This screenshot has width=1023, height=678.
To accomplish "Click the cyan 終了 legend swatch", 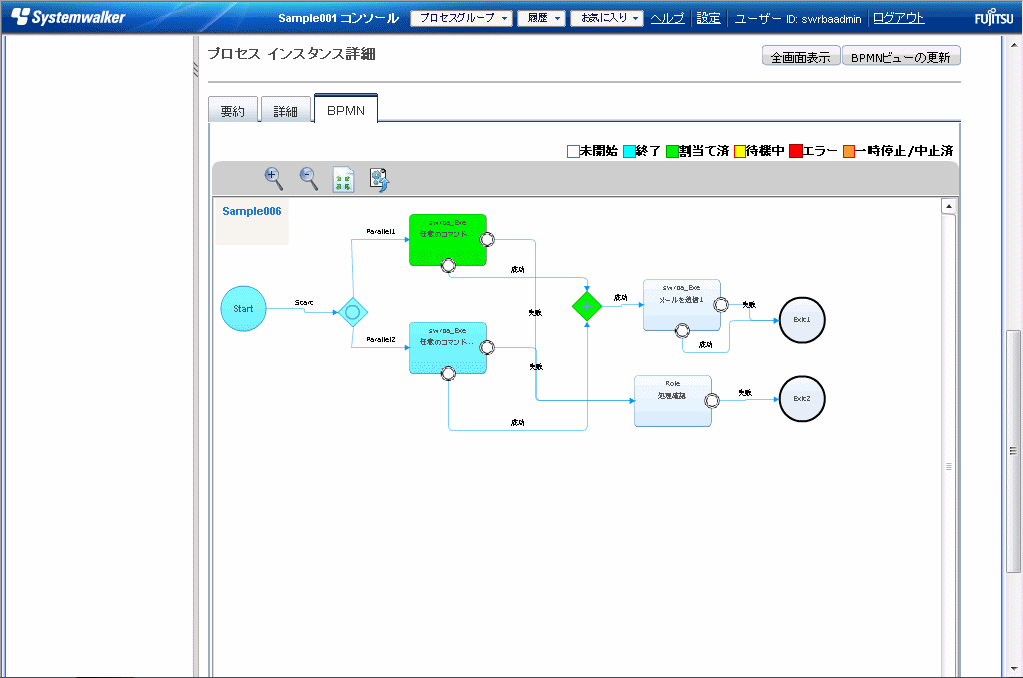I will 629,151.
